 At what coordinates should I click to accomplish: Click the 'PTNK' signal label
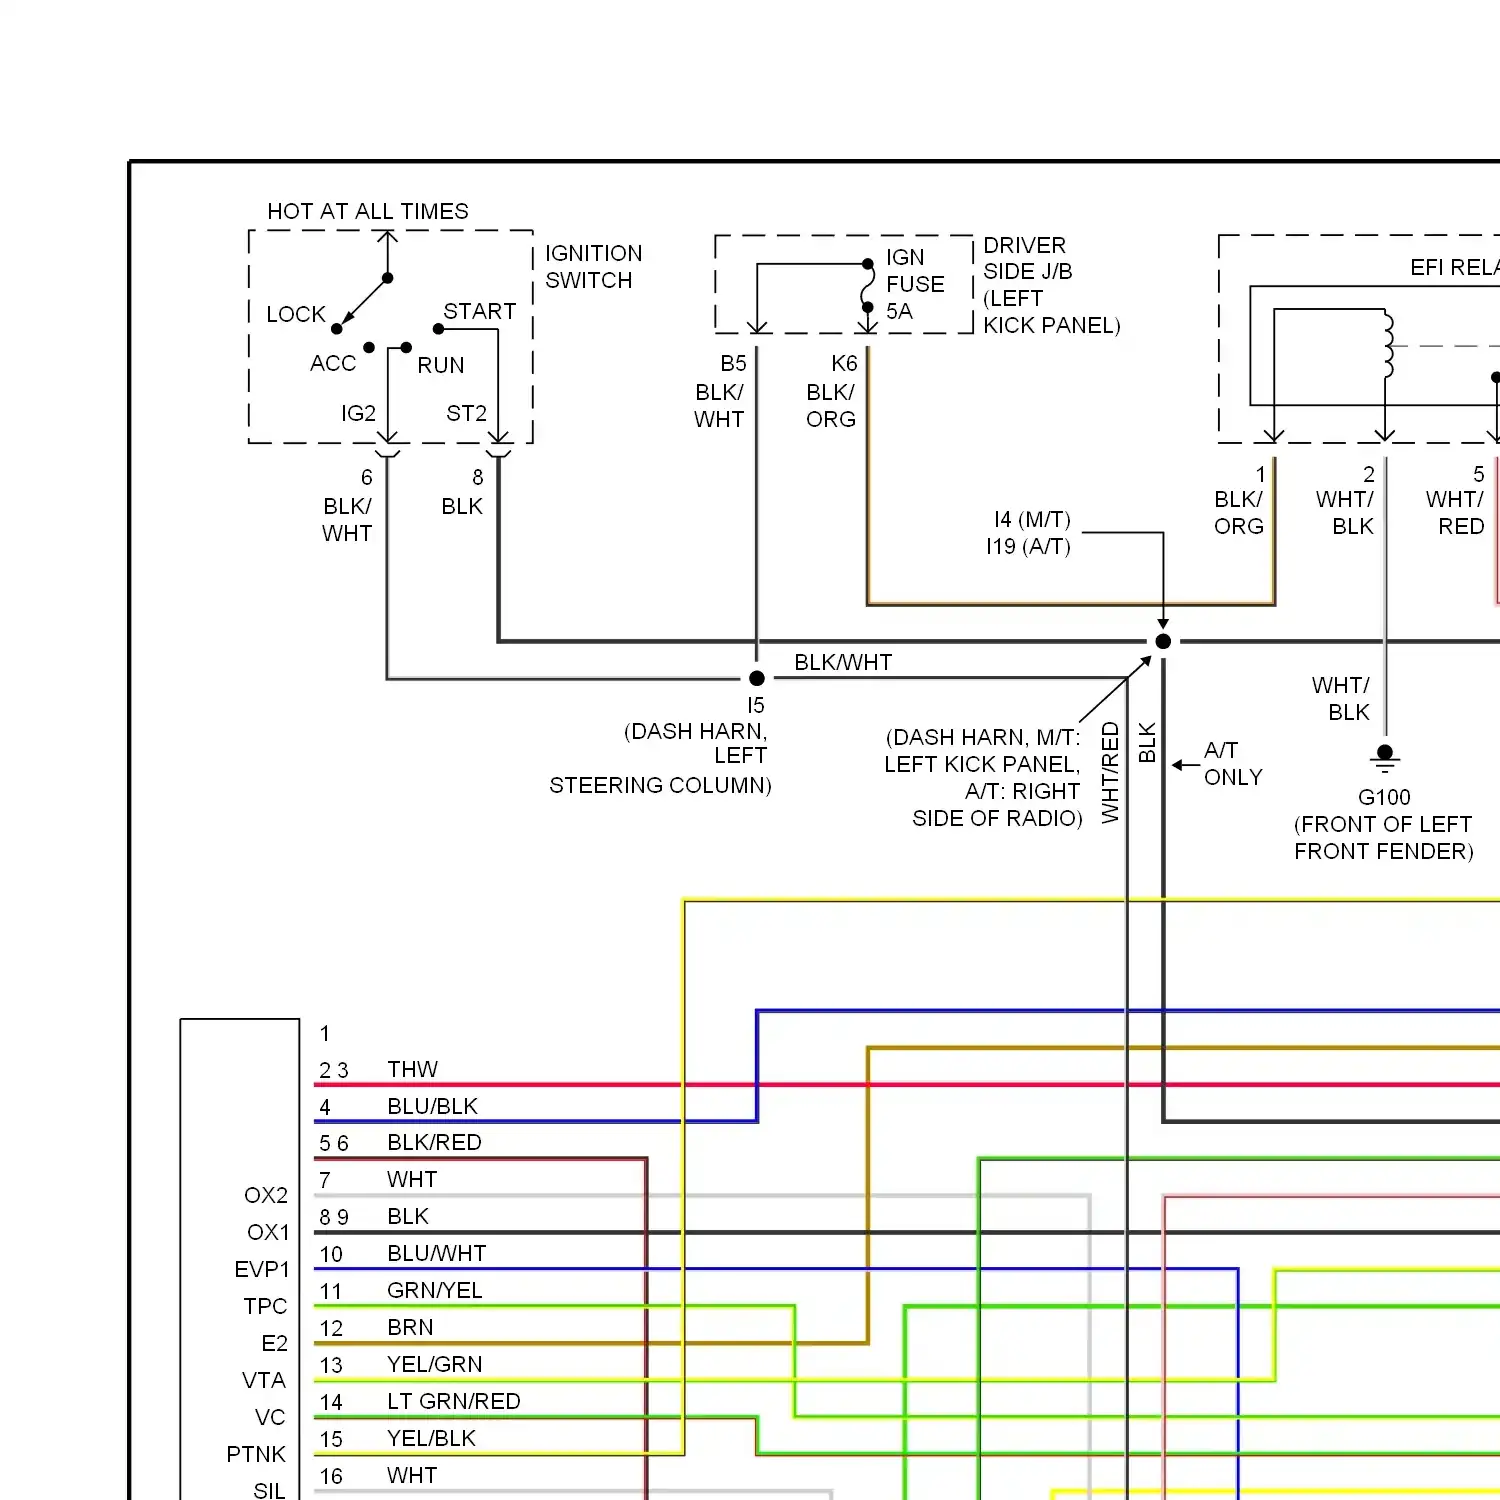click(x=256, y=1454)
